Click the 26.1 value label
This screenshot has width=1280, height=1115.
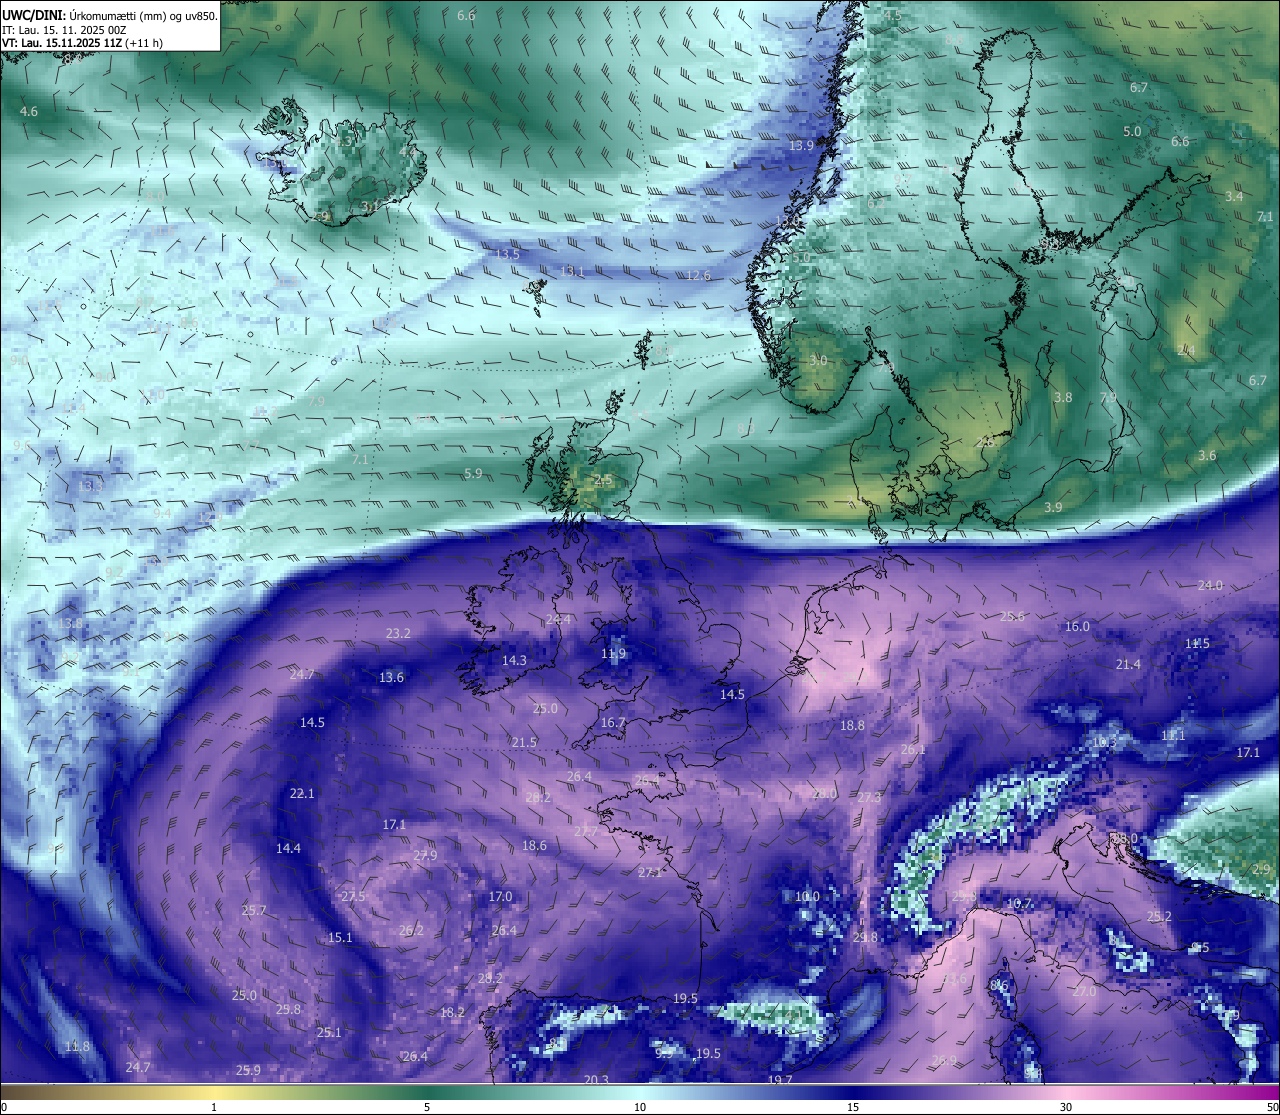pyautogui.click(x=912, y=749)
